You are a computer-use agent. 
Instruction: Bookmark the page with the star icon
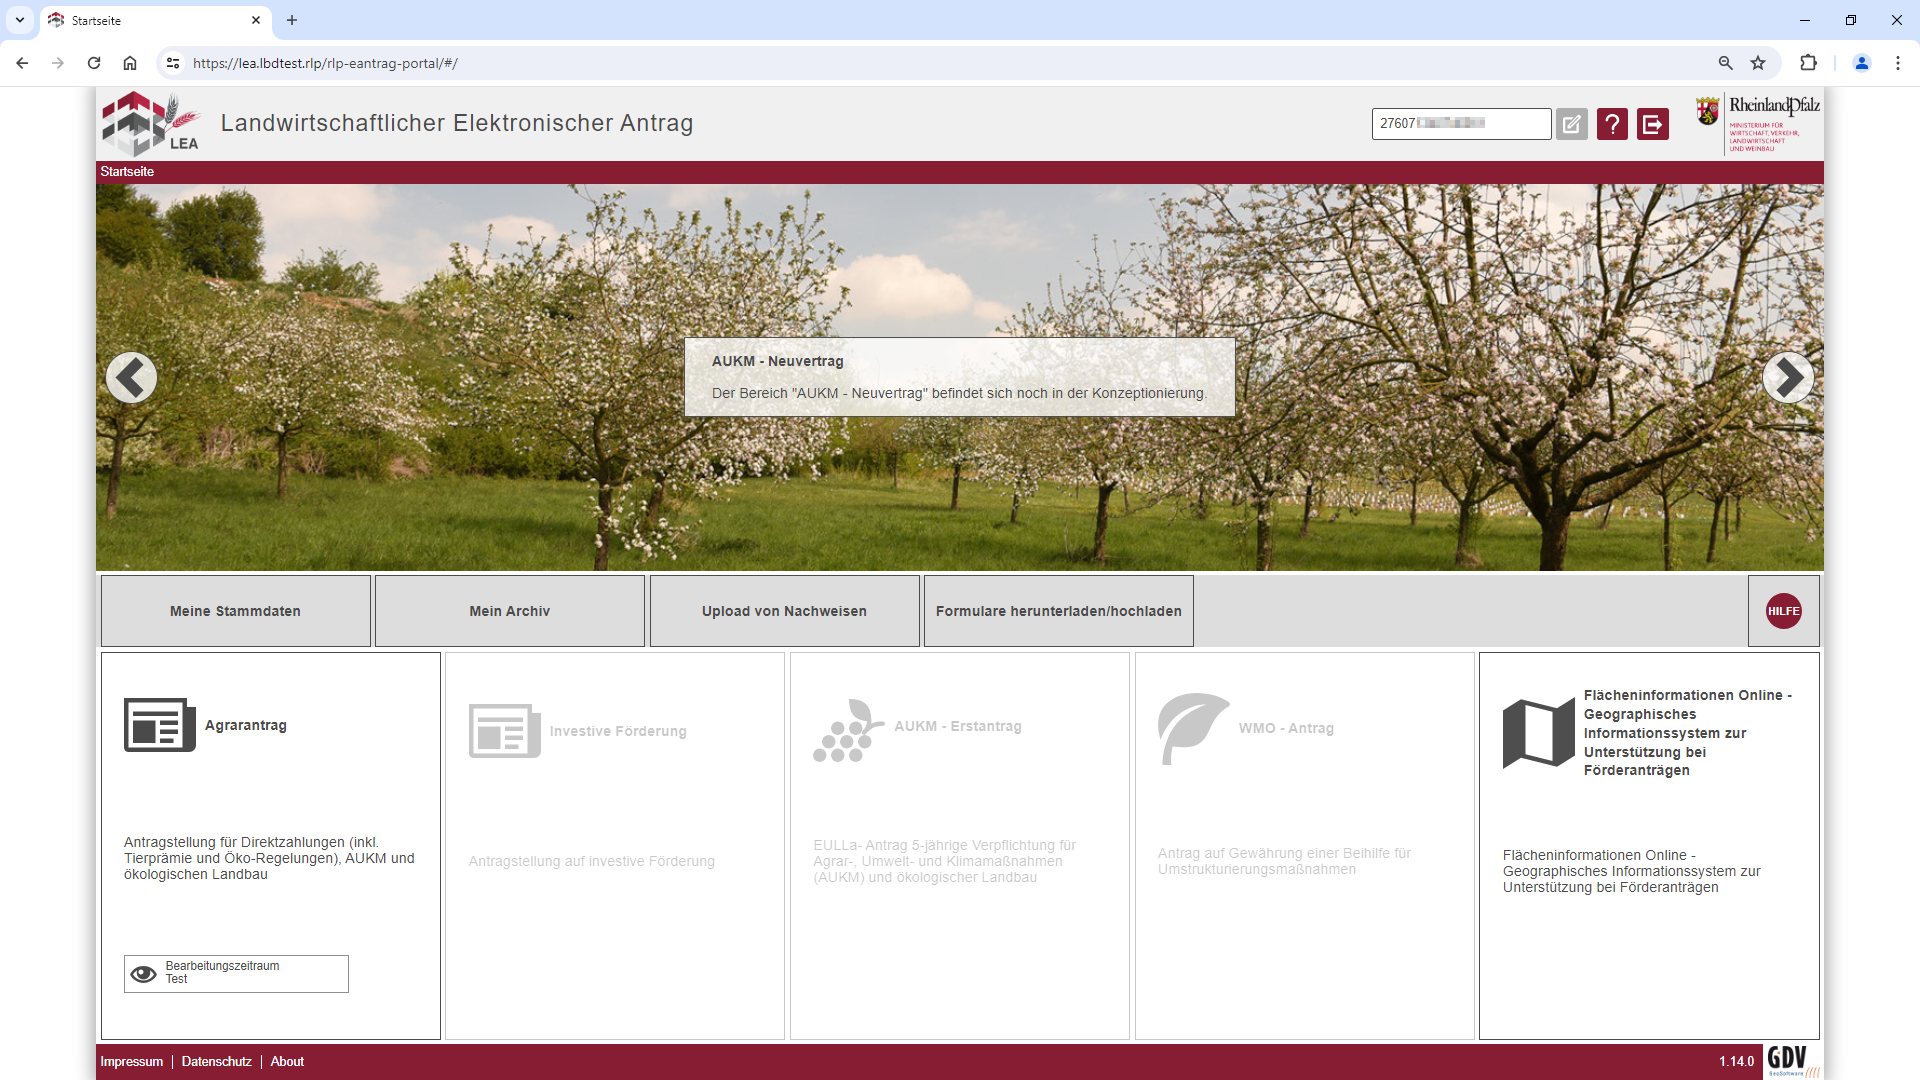pos(1758,63)
